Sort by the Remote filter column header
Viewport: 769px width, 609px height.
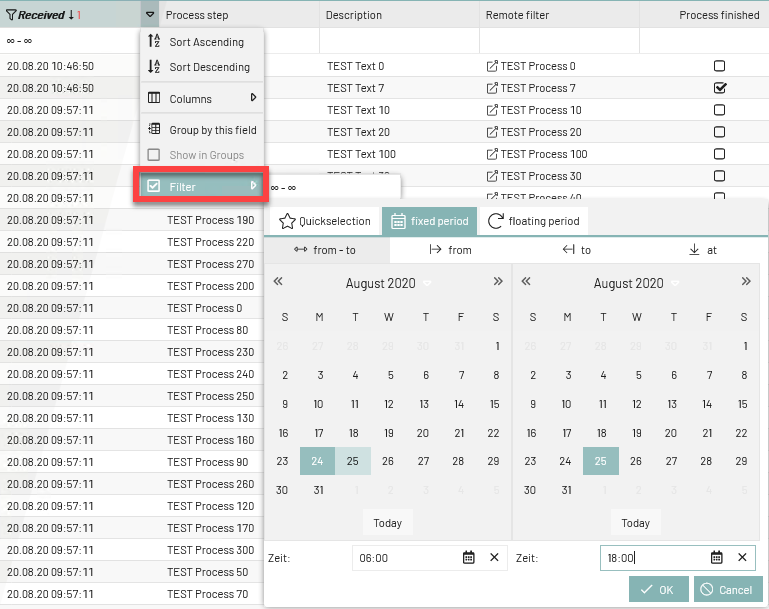(517, 15)
